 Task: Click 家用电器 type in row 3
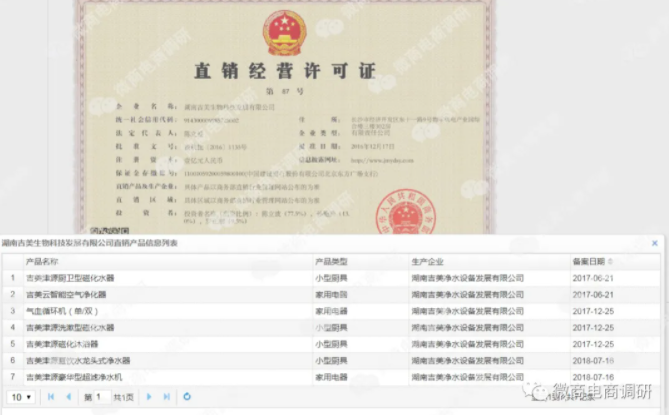331,311
